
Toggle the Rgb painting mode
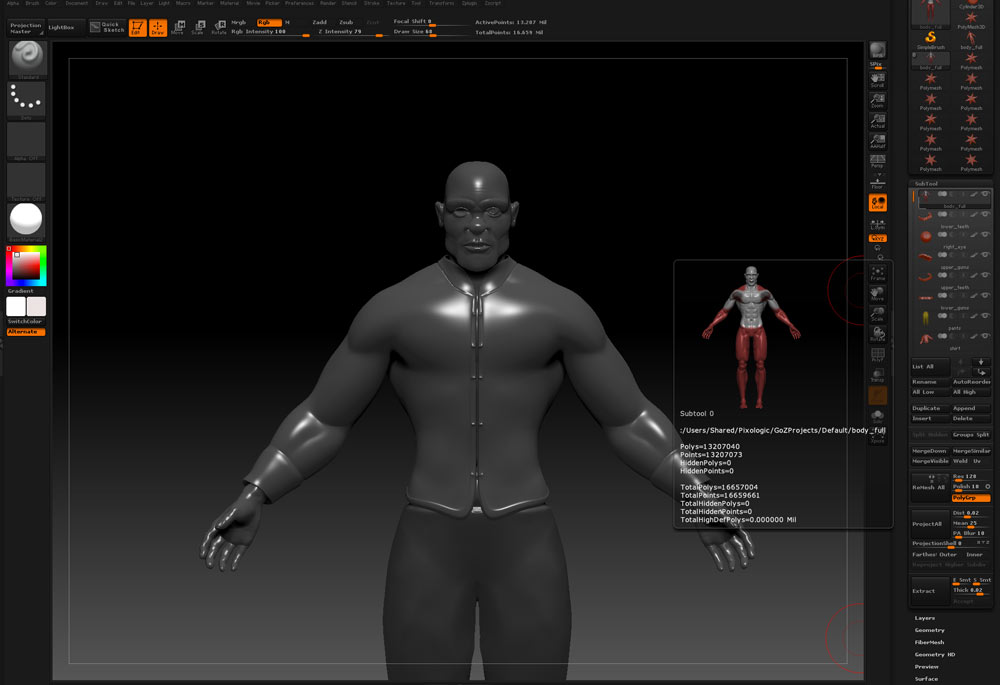pyautogui.click(x=268, y=22)
